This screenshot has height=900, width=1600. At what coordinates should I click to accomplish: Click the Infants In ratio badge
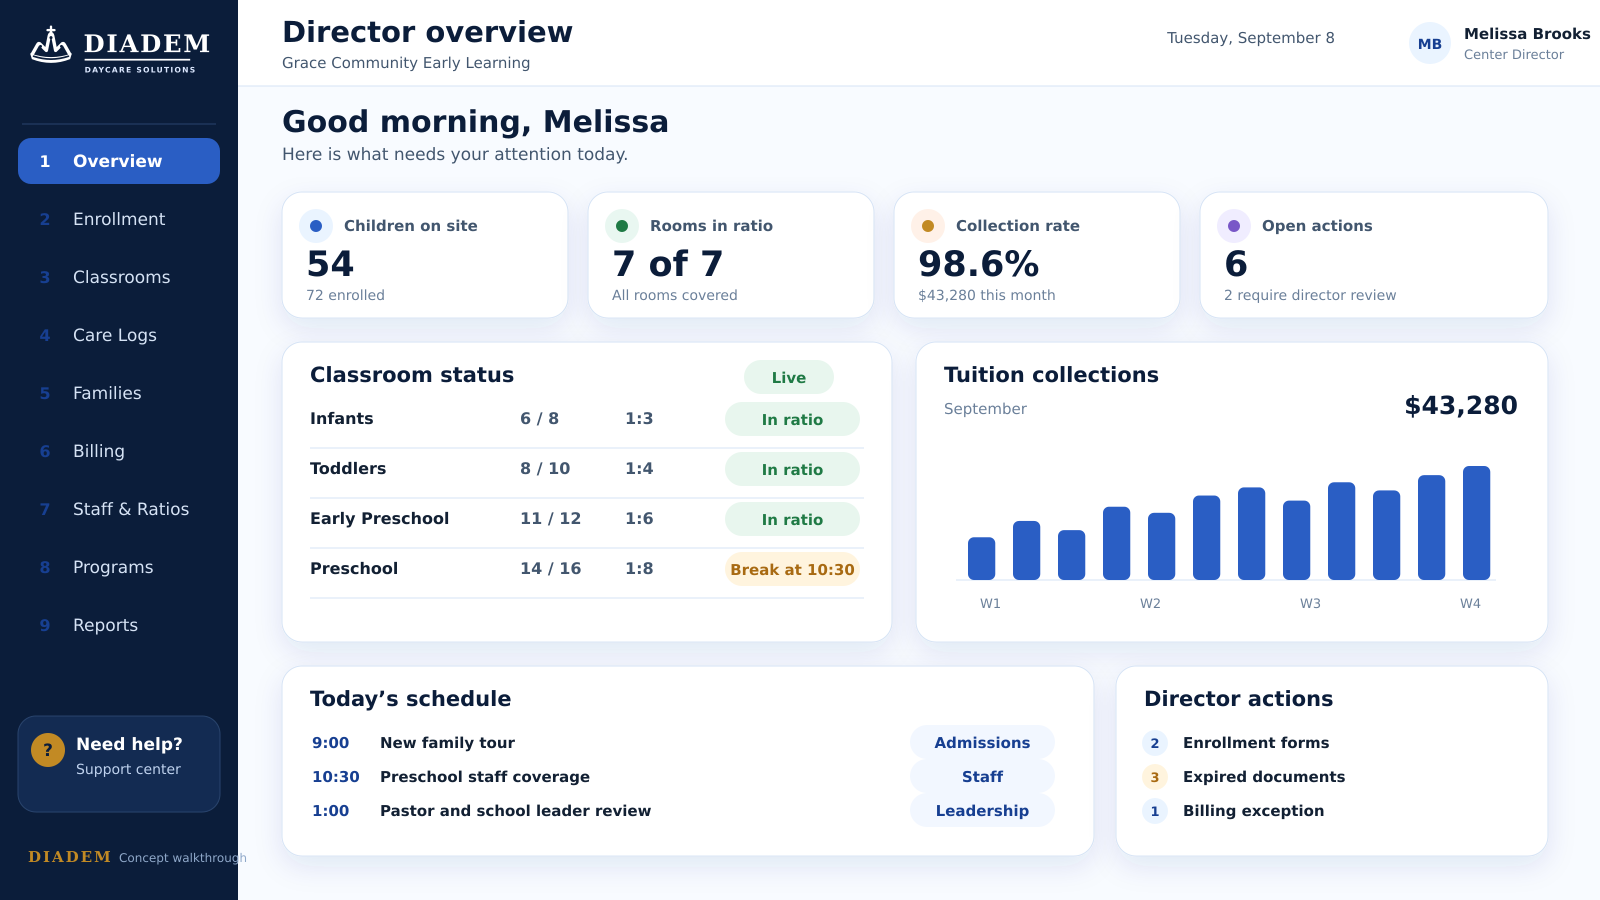792,419
